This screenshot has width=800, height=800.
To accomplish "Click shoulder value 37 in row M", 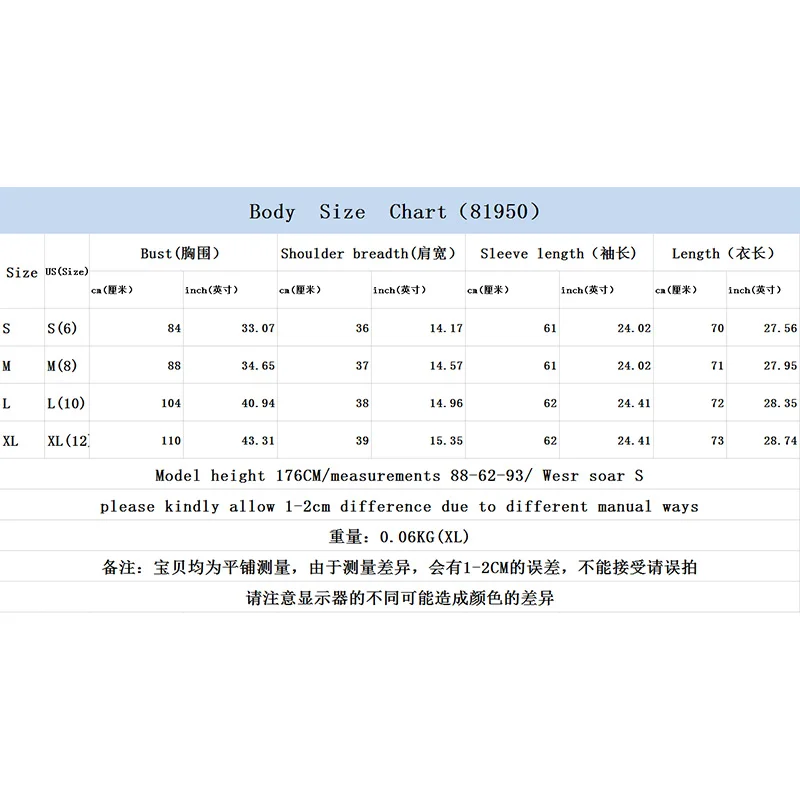I will click(362, 366).
